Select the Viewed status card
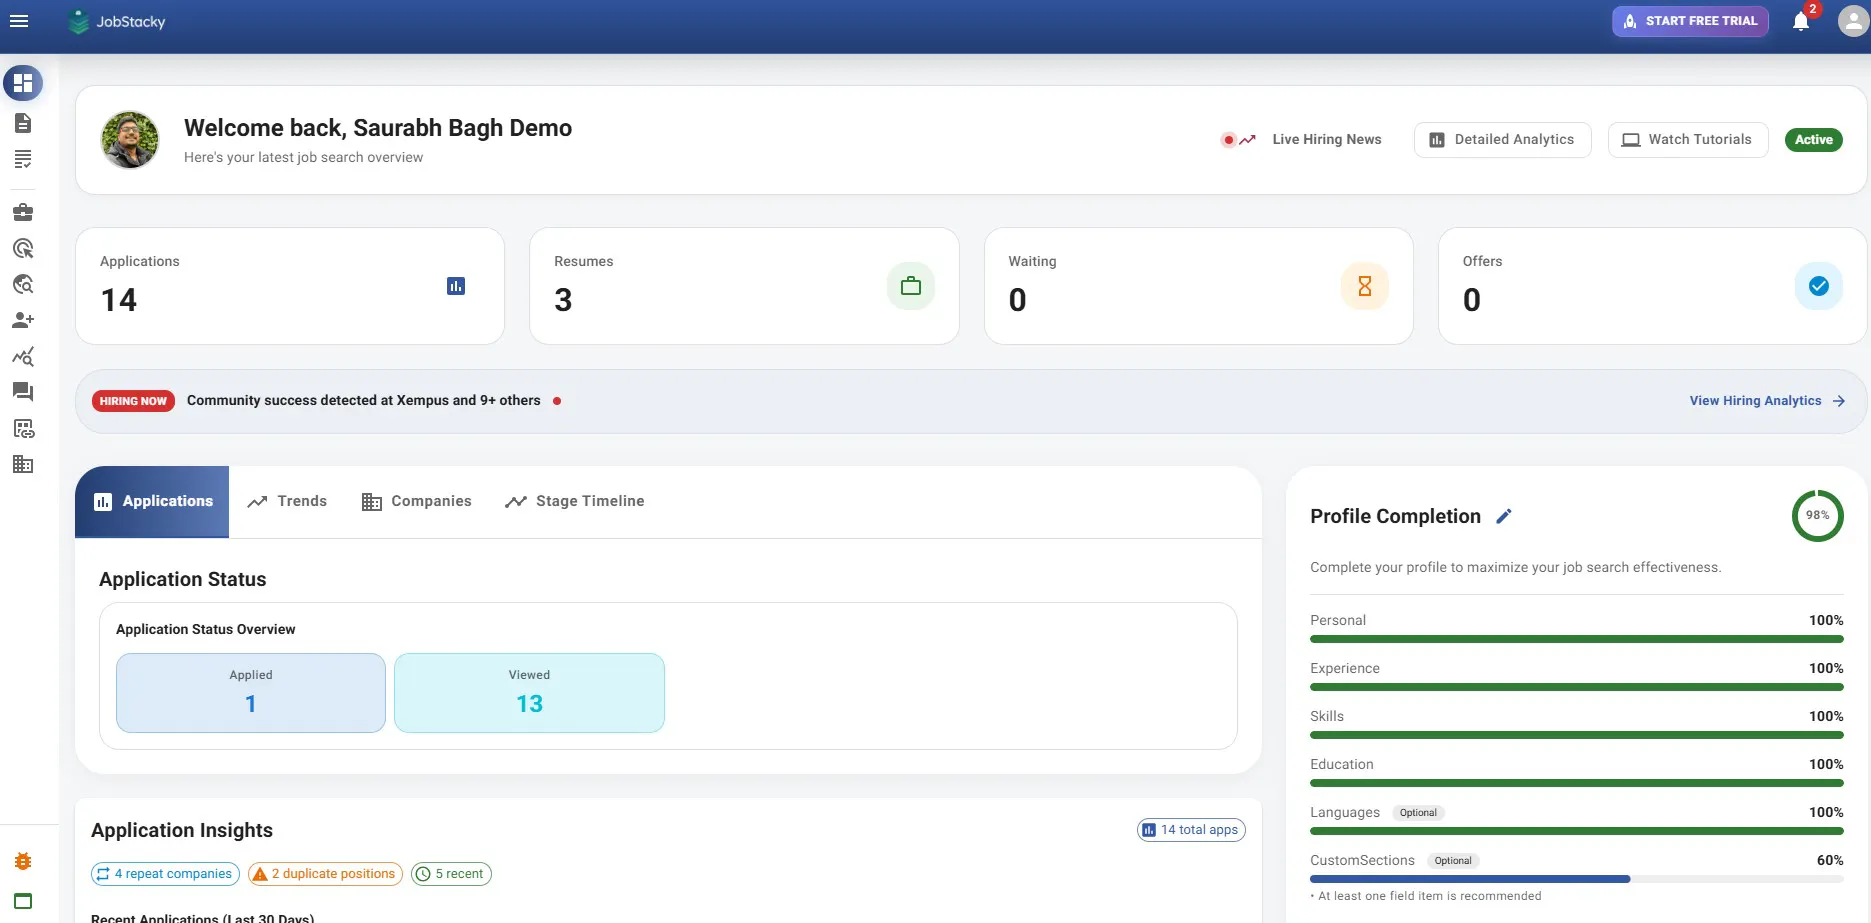The height and width of the screenshot is (923, 1871). 529,693
